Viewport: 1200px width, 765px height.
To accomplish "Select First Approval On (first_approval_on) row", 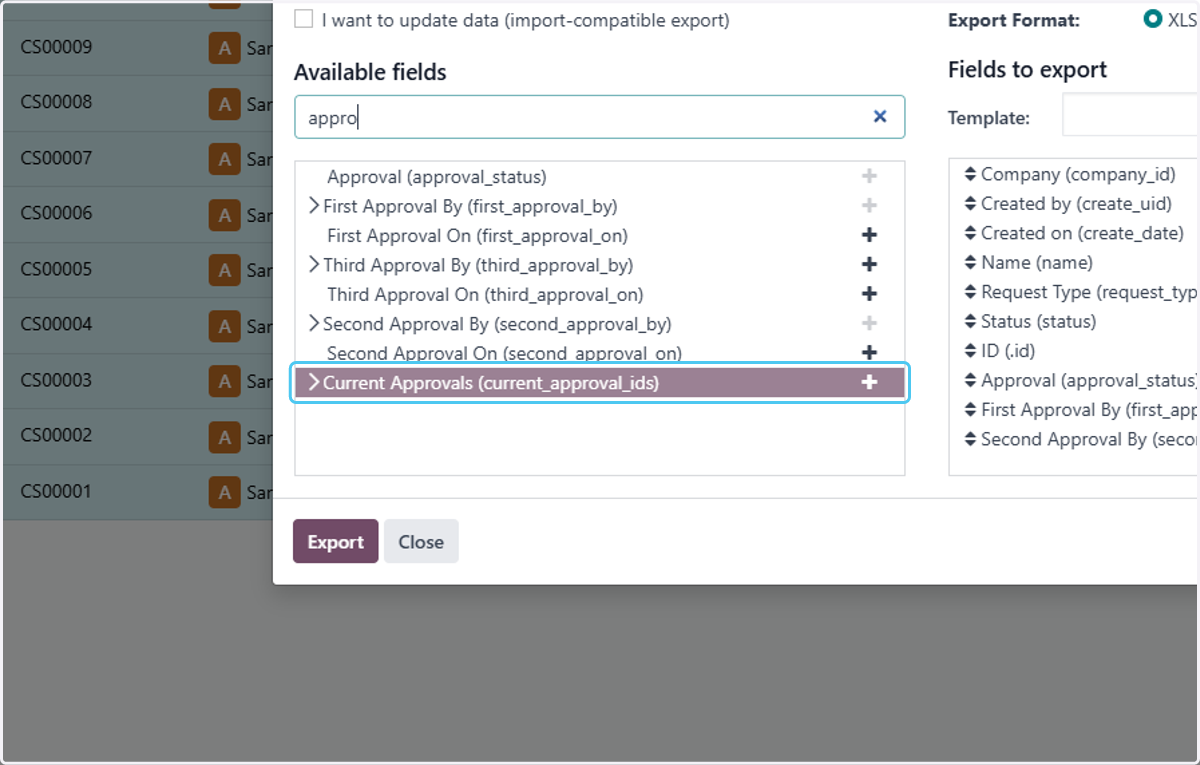I will pyautogui.click(x=600, y=236).
